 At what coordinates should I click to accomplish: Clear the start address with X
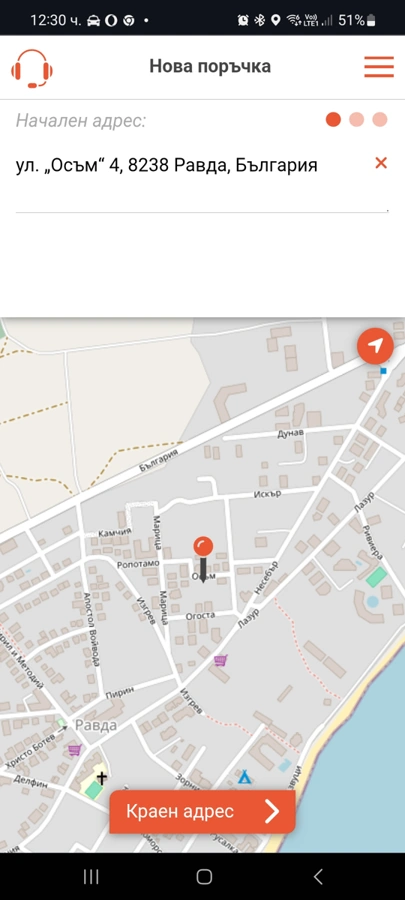tap(381, 163)
